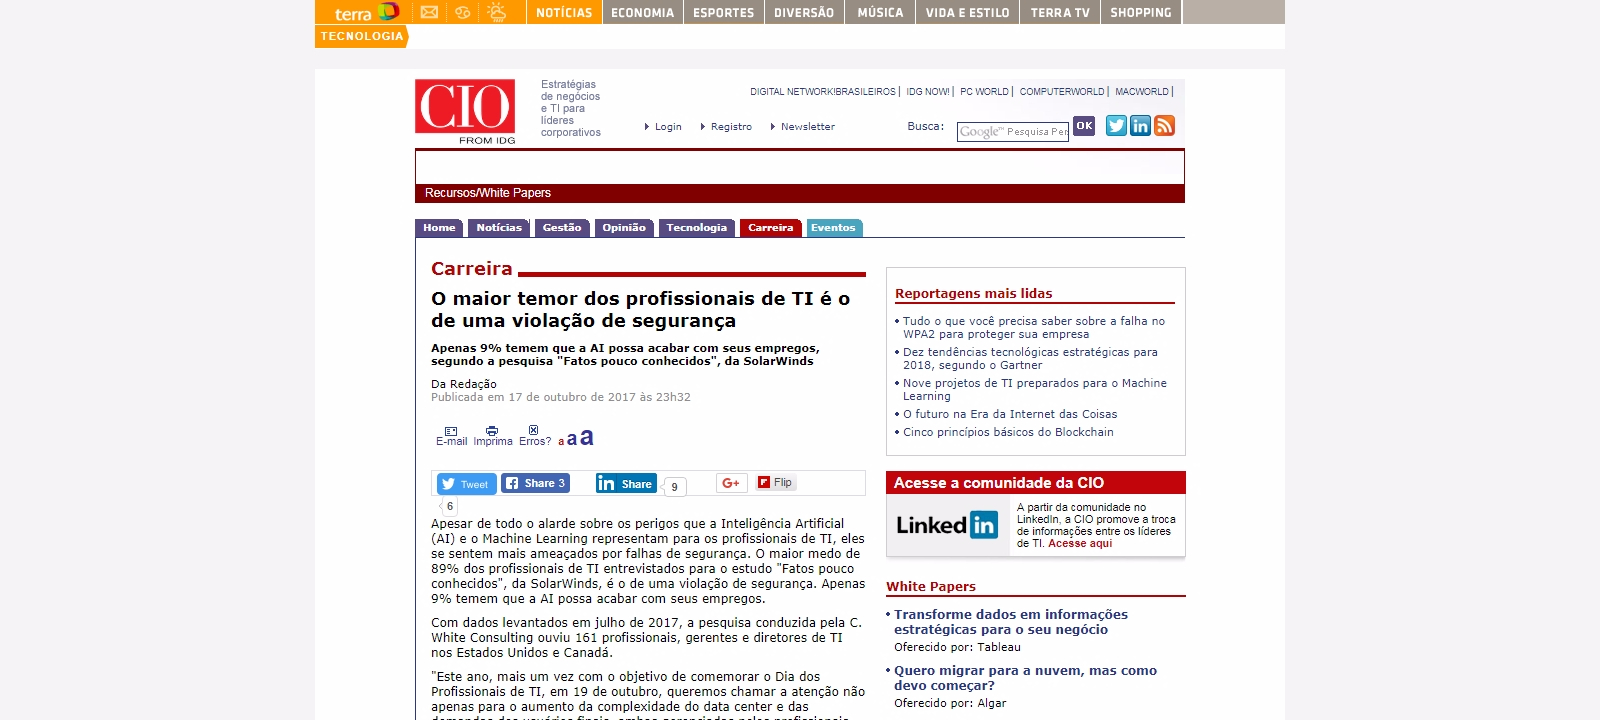1600x720 pixels.
Task: Open Internet das Coisas future article
Action: (1010, 414)
